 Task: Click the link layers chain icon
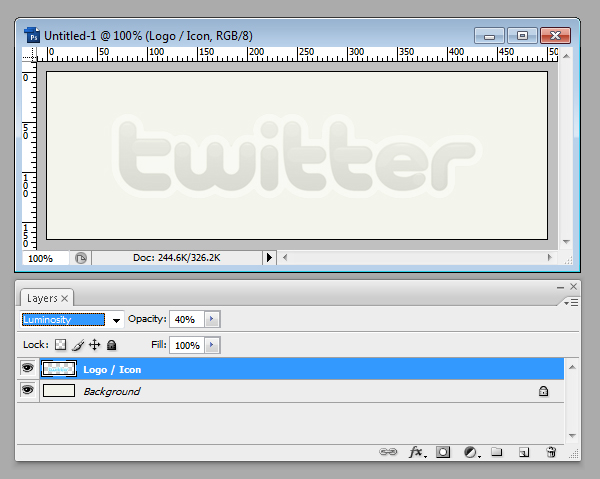click(388, 452)
